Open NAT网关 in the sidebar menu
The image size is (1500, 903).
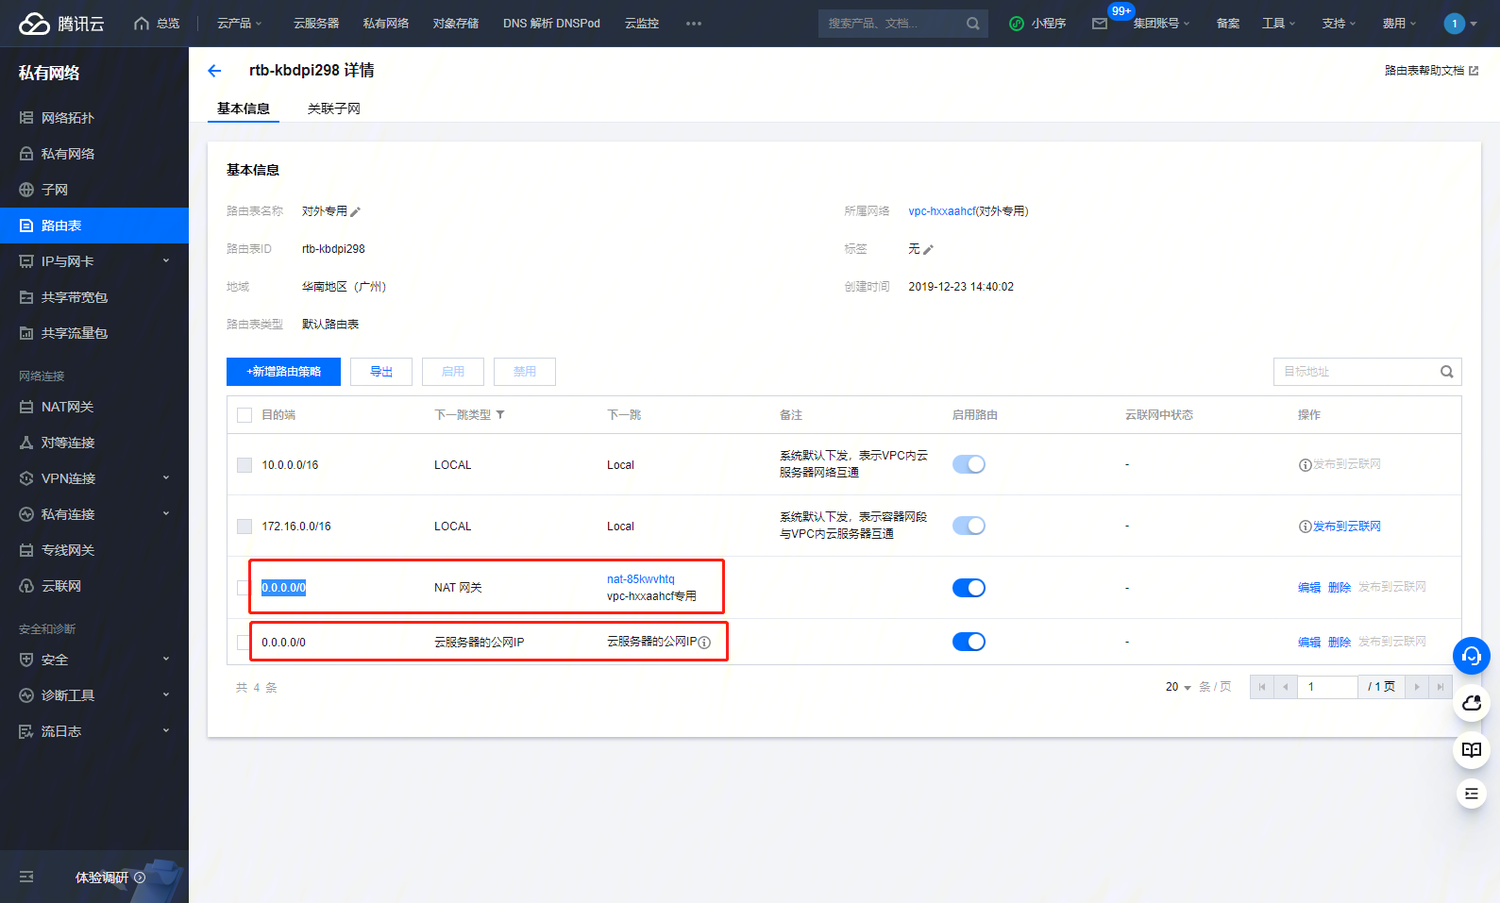click(x=67, y=407)
